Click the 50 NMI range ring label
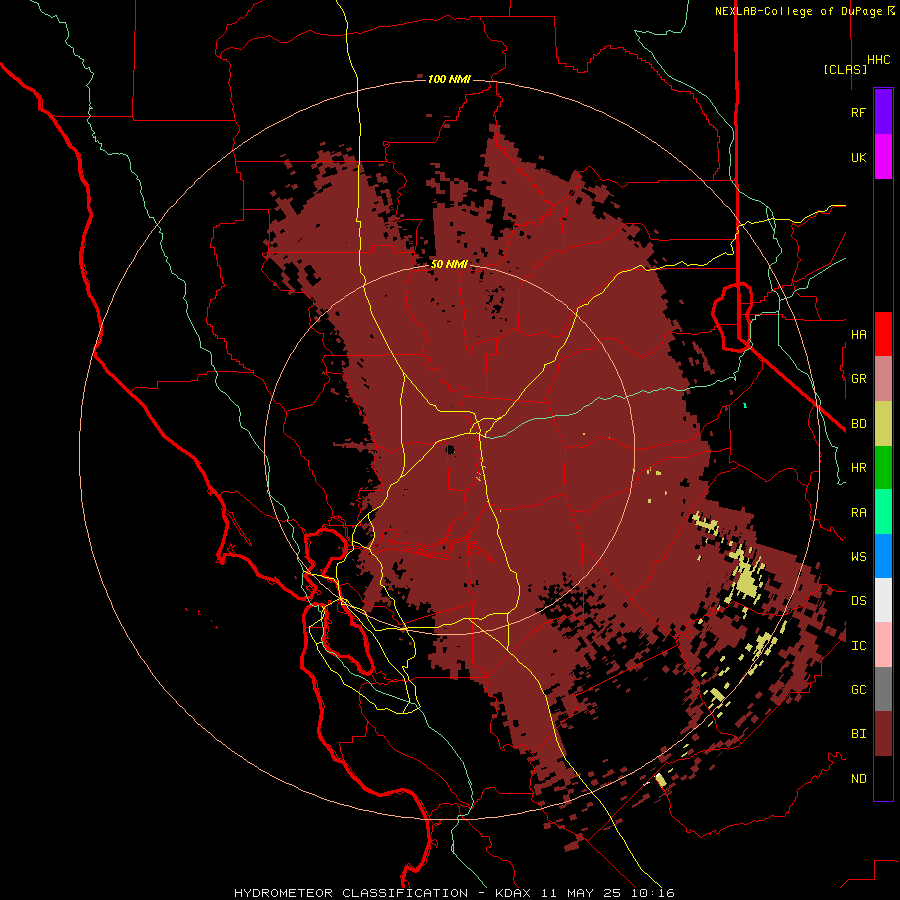The width and height of the screenshot is (900, 900). [449, 264]
